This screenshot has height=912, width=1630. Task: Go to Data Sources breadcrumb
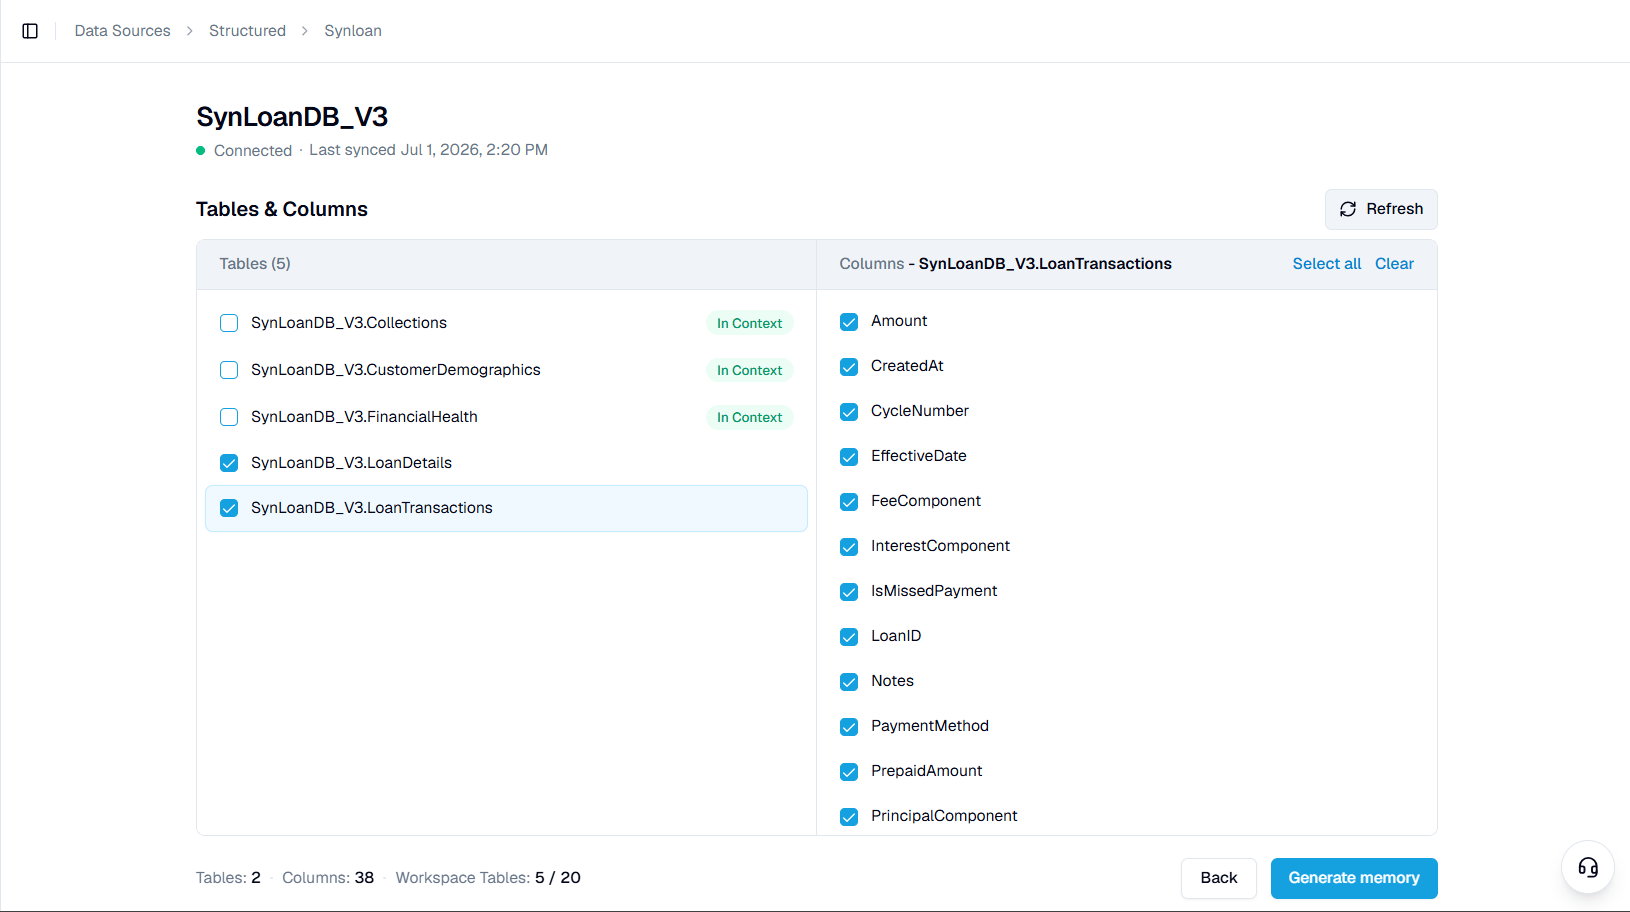[x=122, y=31]
